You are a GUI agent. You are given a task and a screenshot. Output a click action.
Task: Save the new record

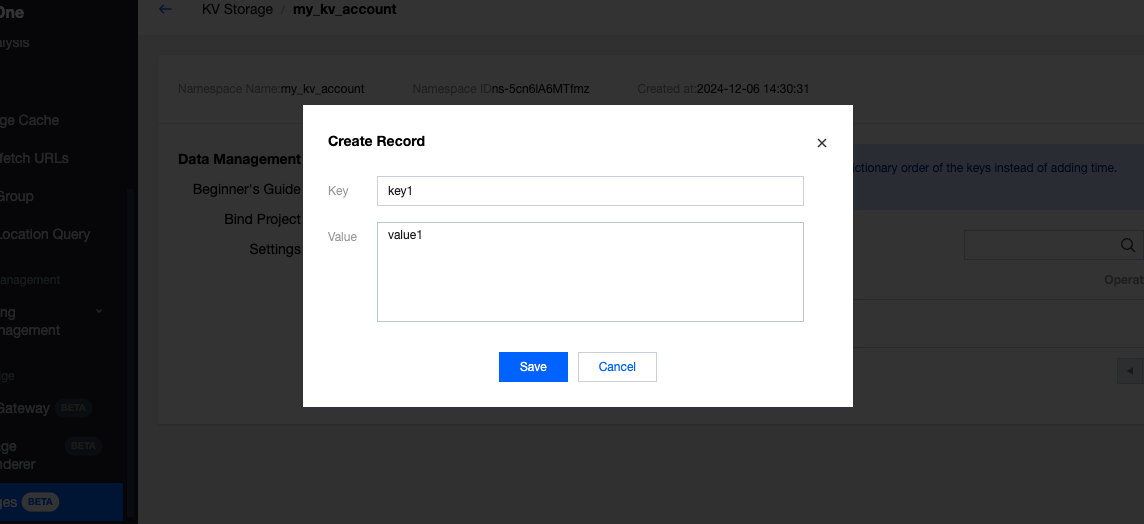(533, 367)
